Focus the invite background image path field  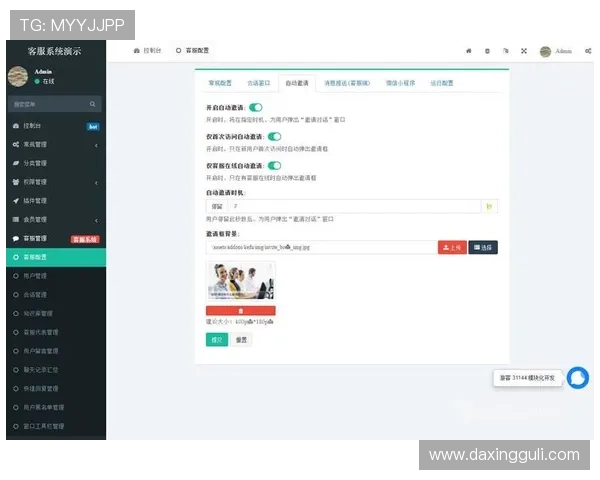coord(321,247)
